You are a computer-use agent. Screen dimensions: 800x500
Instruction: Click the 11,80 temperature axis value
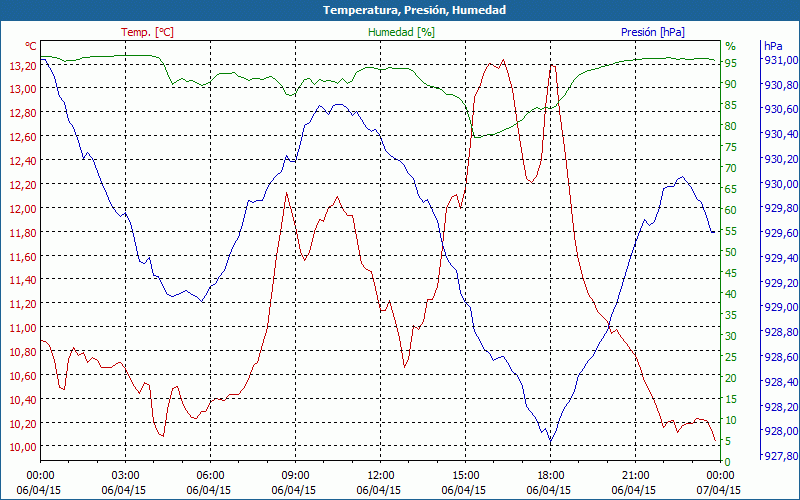coord(22,232)
